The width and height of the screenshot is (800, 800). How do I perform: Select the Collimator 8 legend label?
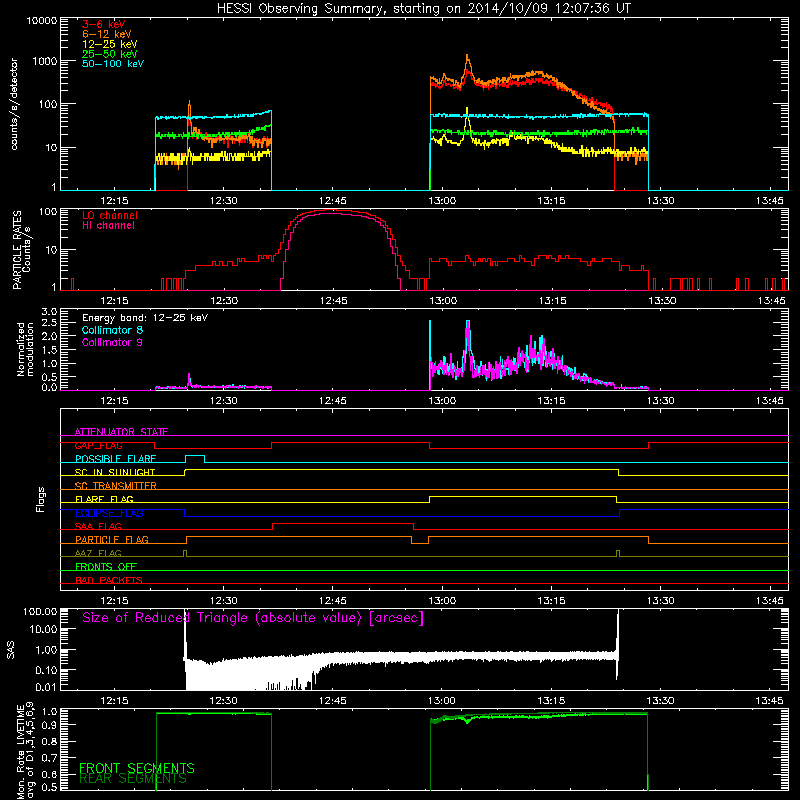click(112, 330)
